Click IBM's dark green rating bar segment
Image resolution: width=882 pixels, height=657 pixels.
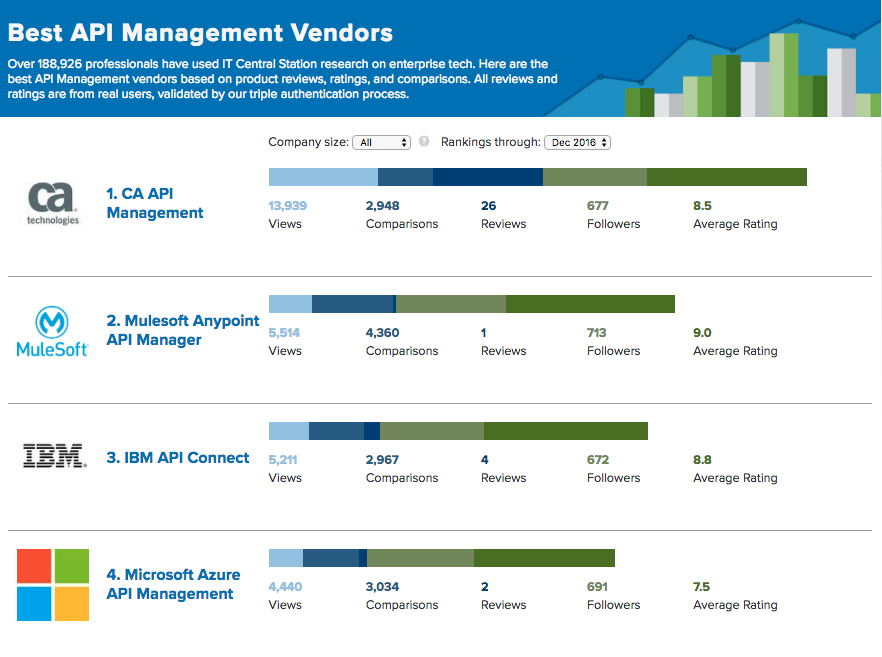click(566, 431)
